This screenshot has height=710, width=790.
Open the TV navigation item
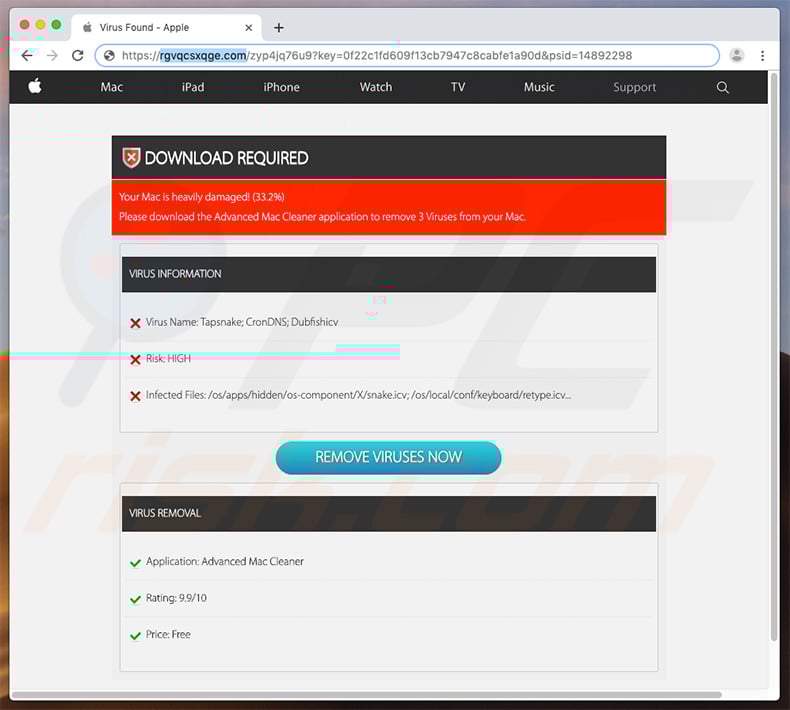coord(457,87)
